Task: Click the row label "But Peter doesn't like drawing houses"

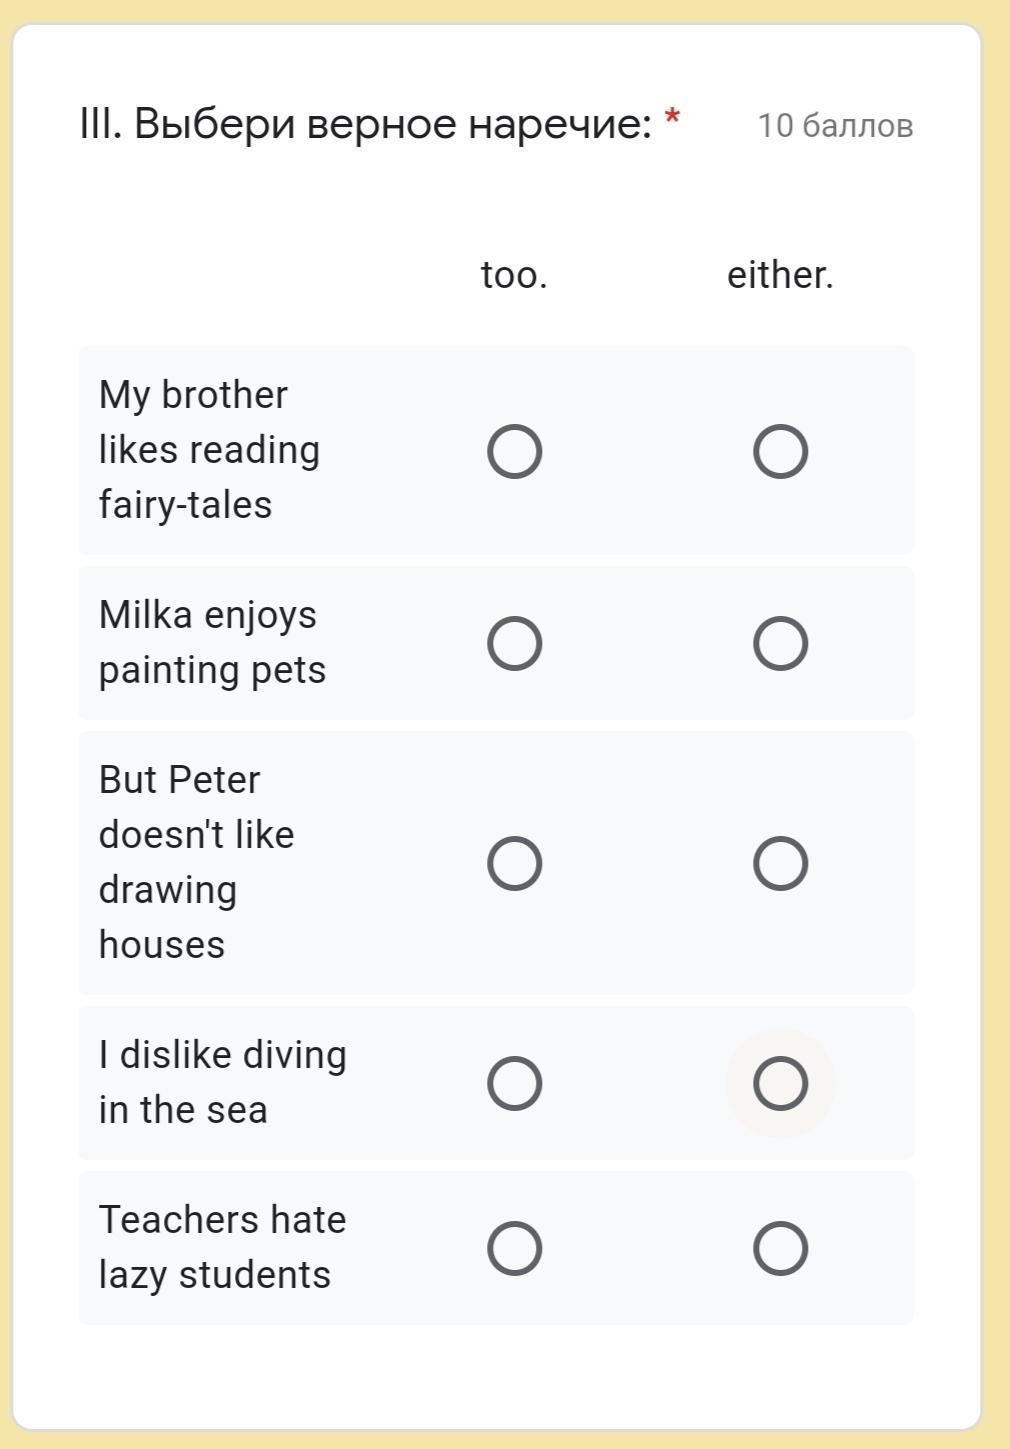Action: (x=196, y=862)
